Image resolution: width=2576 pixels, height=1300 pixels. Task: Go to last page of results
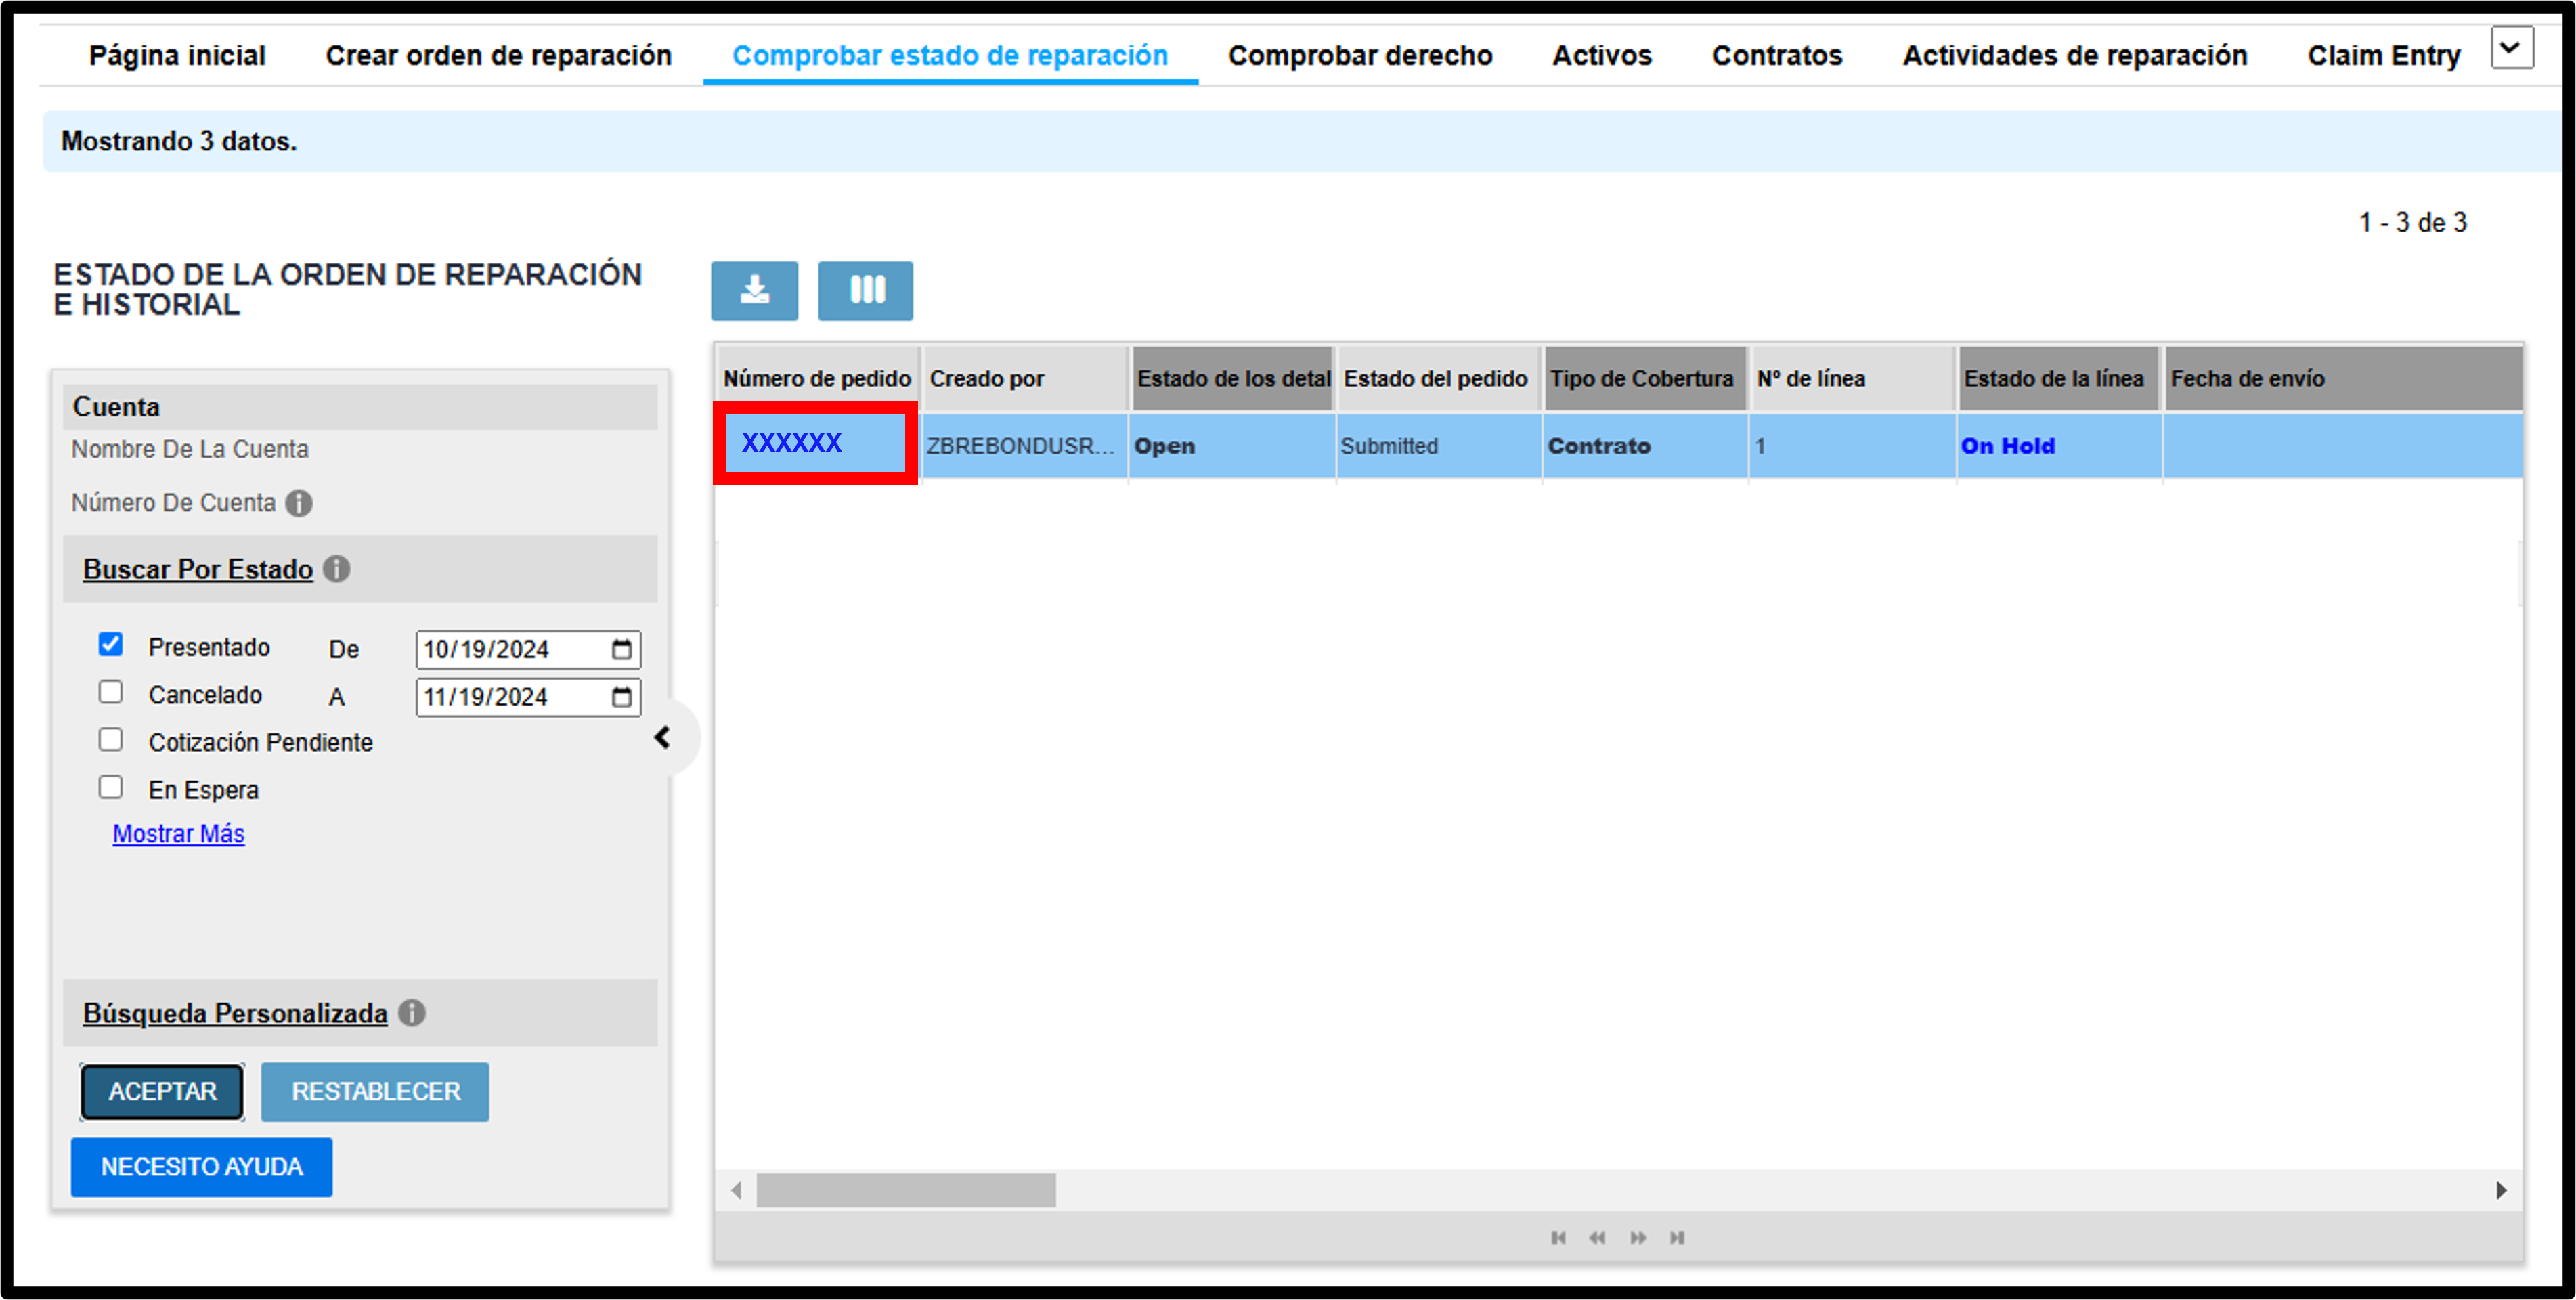pos(1677,1238)
